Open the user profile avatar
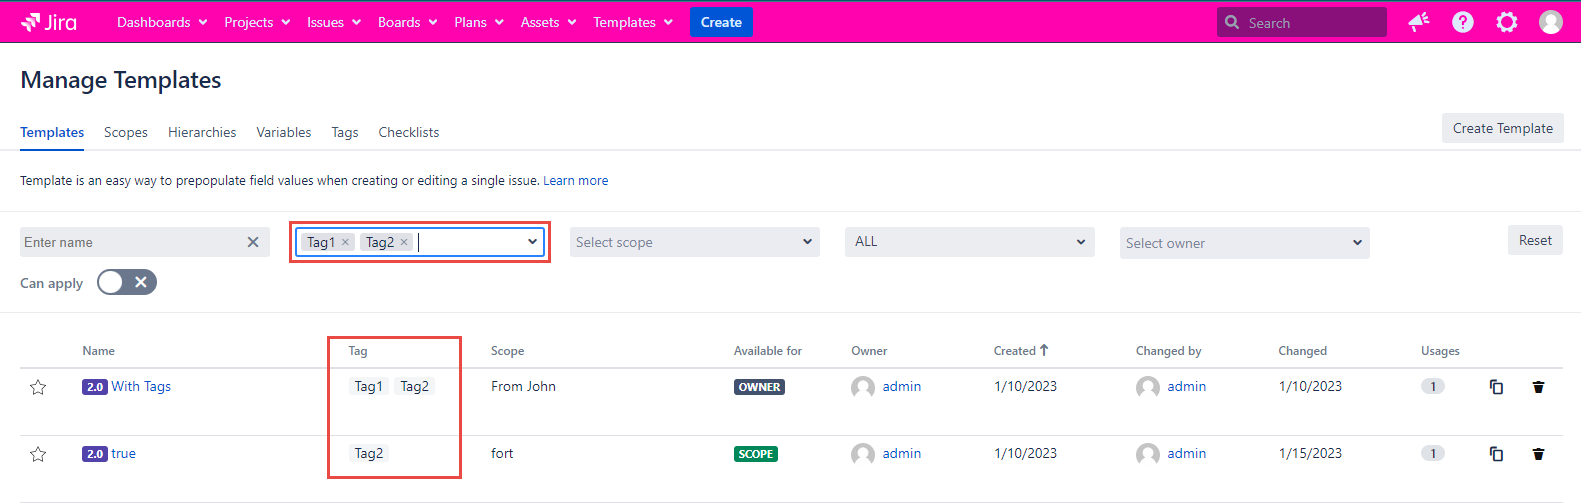Image resolution: width=1581 pixels, height=503 pixels. 1550,22
